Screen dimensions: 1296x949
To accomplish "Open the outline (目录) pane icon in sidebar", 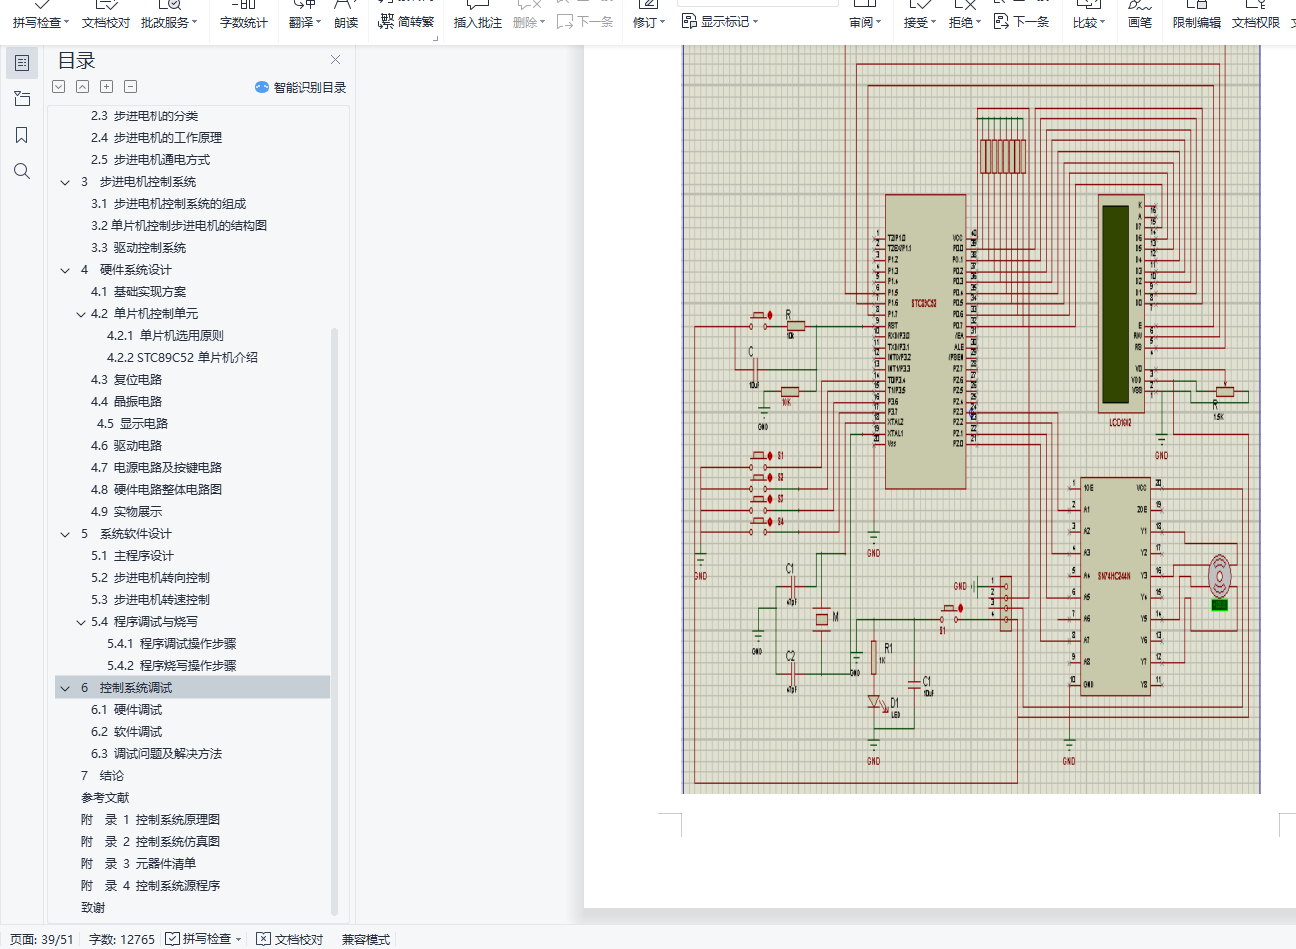I will click(22, 63).
